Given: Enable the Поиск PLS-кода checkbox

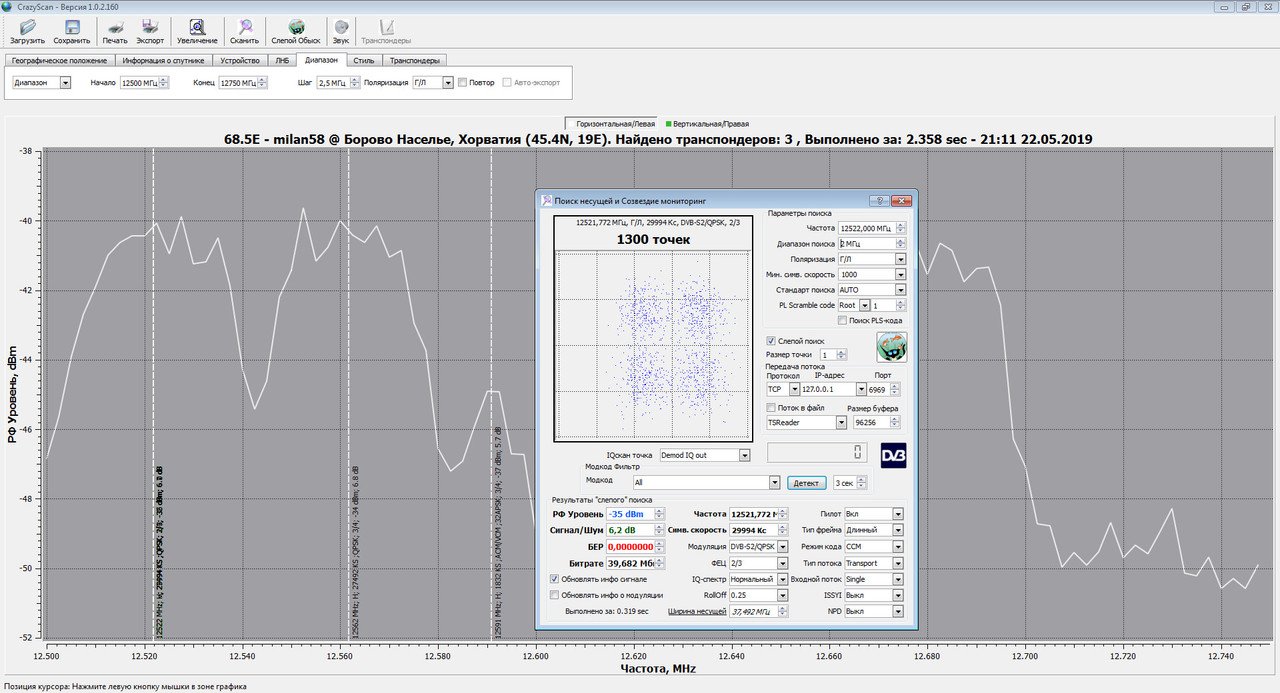Looking at the screenshot, I should click(842, 320).
